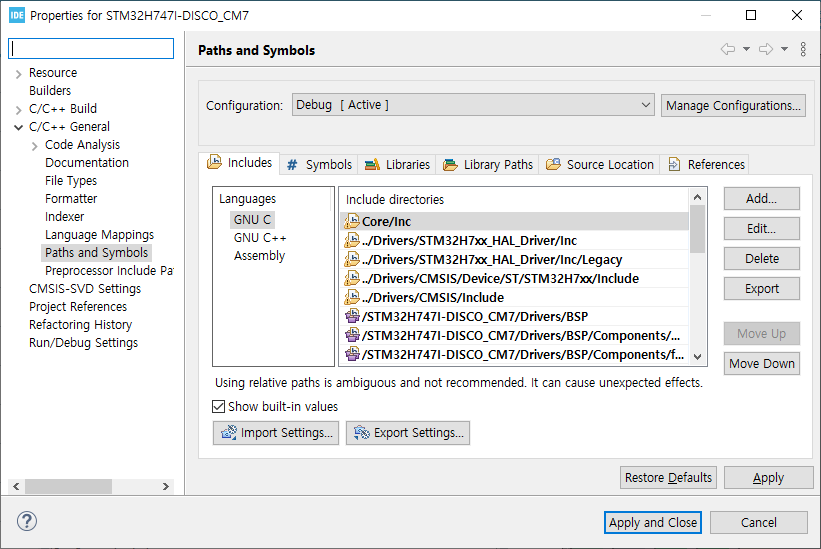This screenshot has width=821, height=549.
Task: Open the forward history dropdown arrow
Action: (784, 49)
